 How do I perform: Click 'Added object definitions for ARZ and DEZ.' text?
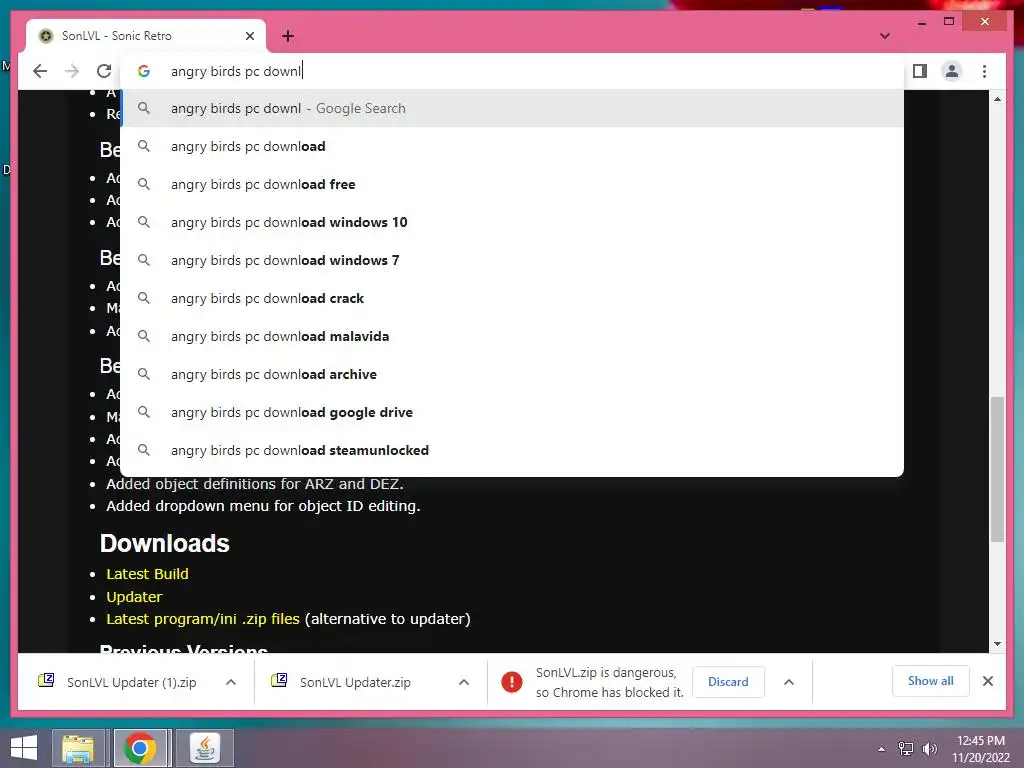point(255,484)
